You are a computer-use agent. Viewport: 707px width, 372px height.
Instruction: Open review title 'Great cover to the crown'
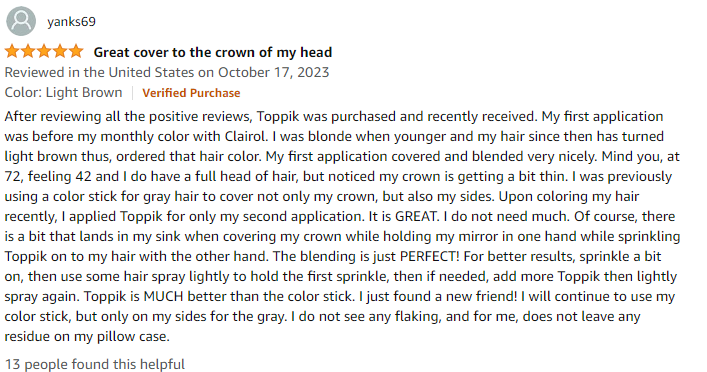pyautogui.click(x=213, y=52)
